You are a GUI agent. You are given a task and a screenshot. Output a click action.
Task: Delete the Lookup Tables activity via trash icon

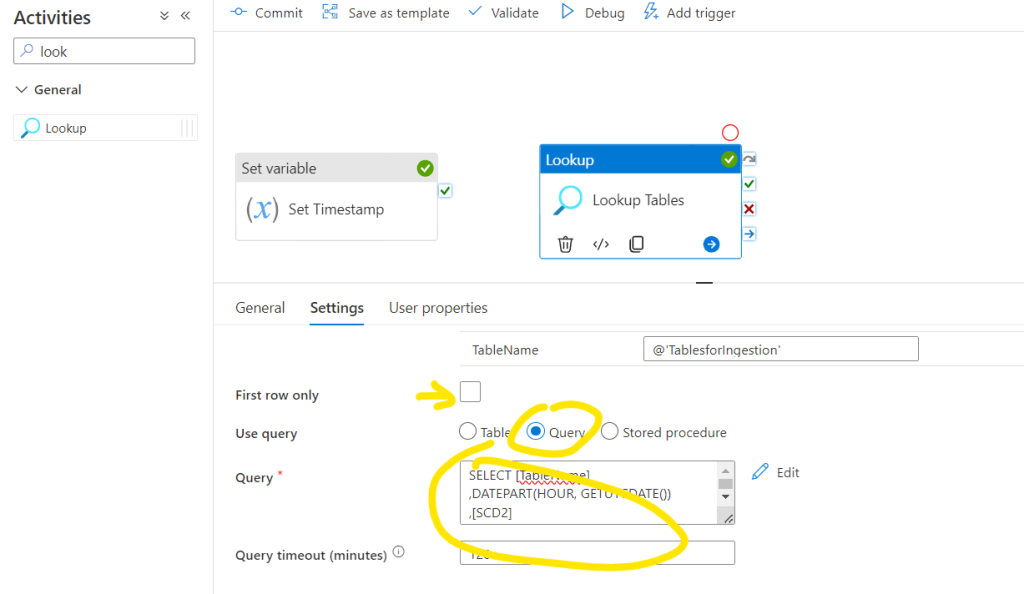pyautogui.click(x=565, y=244)
